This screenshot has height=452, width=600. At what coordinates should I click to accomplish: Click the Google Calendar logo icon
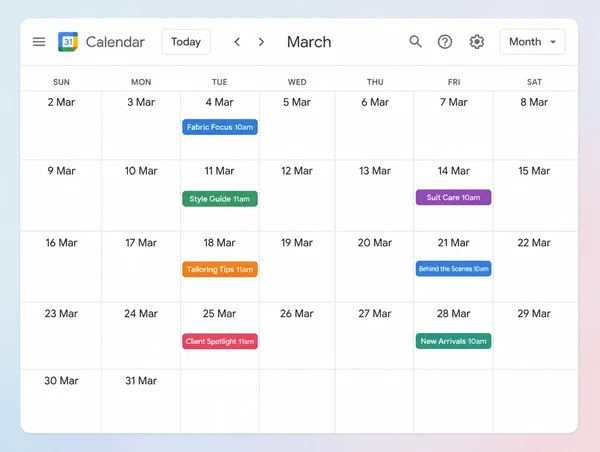click(x=68, y=42)
